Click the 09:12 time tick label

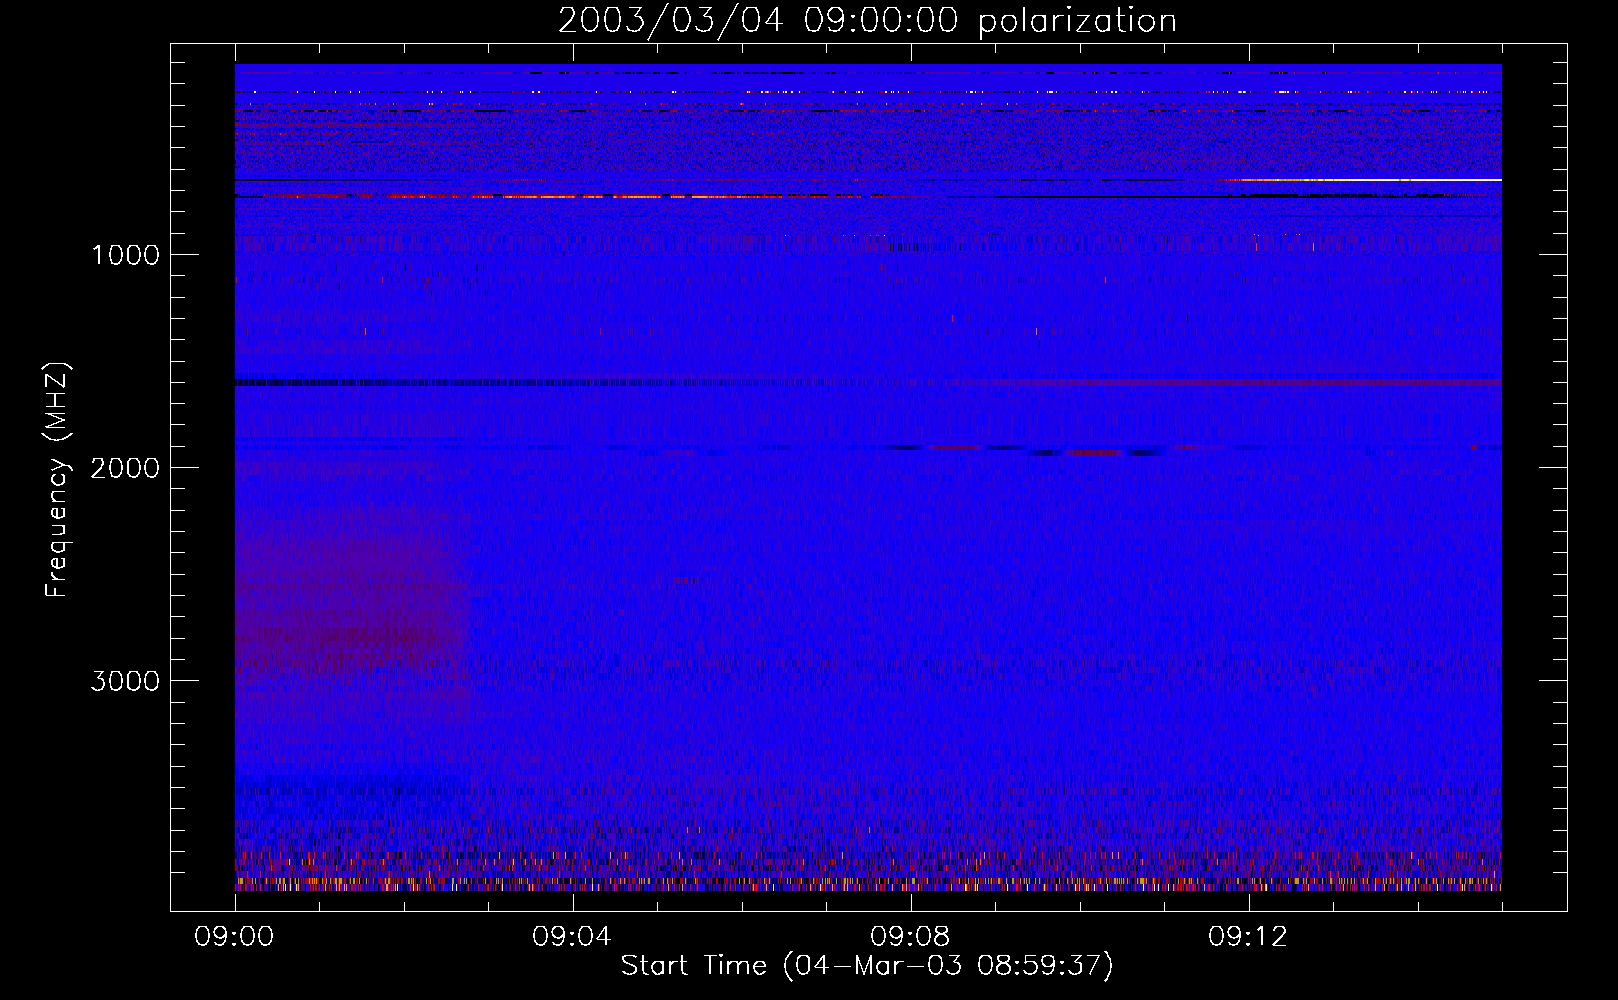pos(1248,937)
